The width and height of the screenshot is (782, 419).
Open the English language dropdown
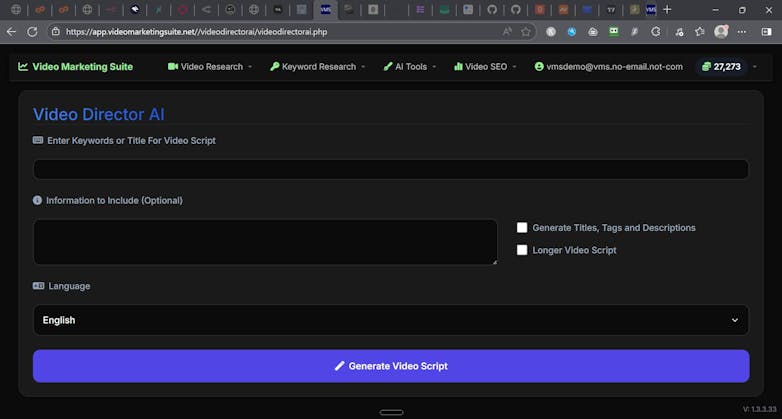[391, 320]
